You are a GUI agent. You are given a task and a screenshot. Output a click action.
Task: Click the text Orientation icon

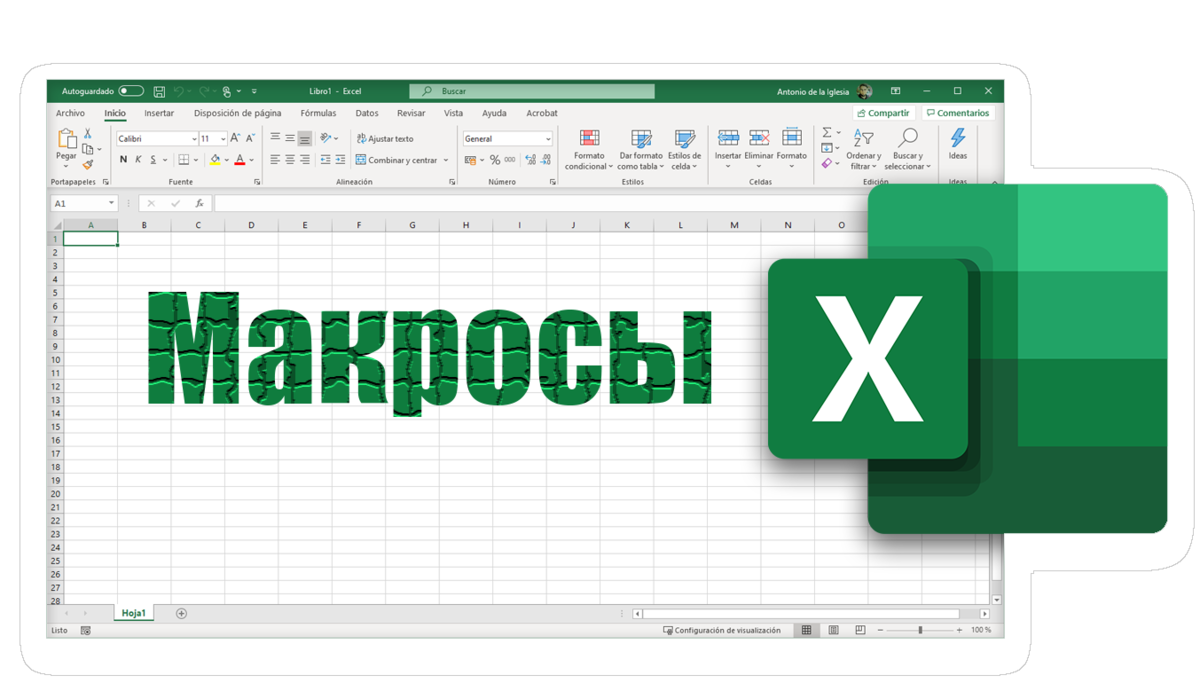pos(325,139)
